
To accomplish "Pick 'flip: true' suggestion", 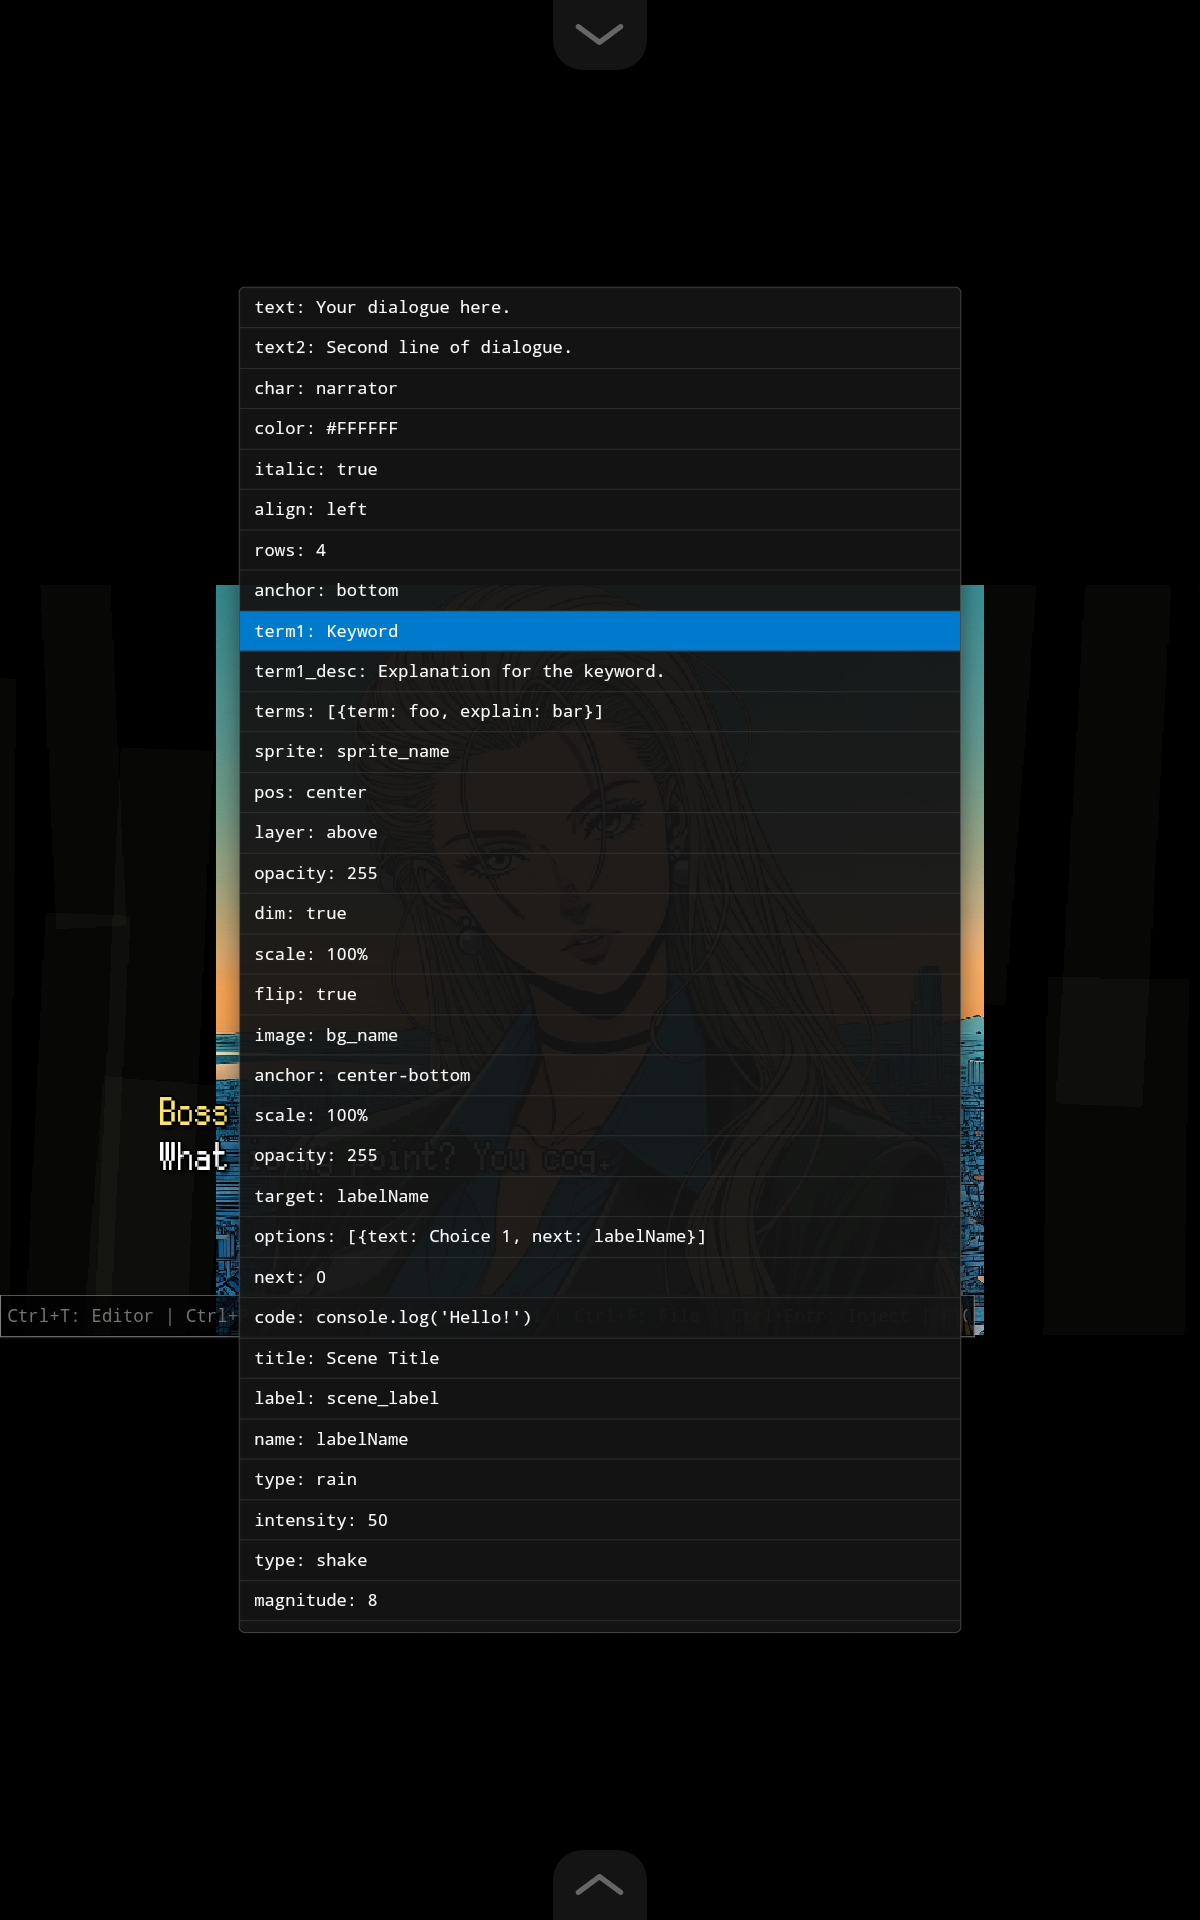I will pyautogui.click(x=600, y=995).
